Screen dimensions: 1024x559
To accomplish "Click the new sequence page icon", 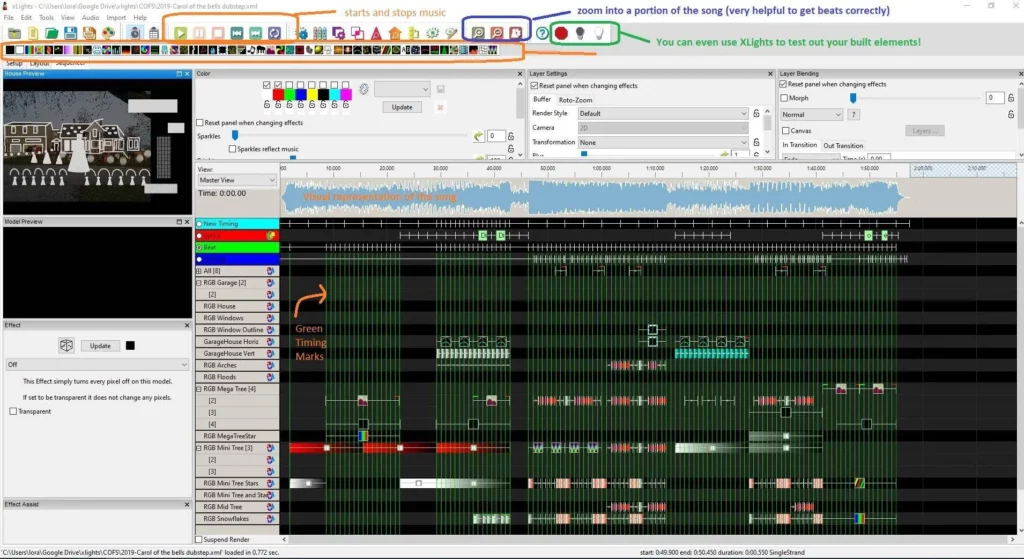I will point(33,33).
